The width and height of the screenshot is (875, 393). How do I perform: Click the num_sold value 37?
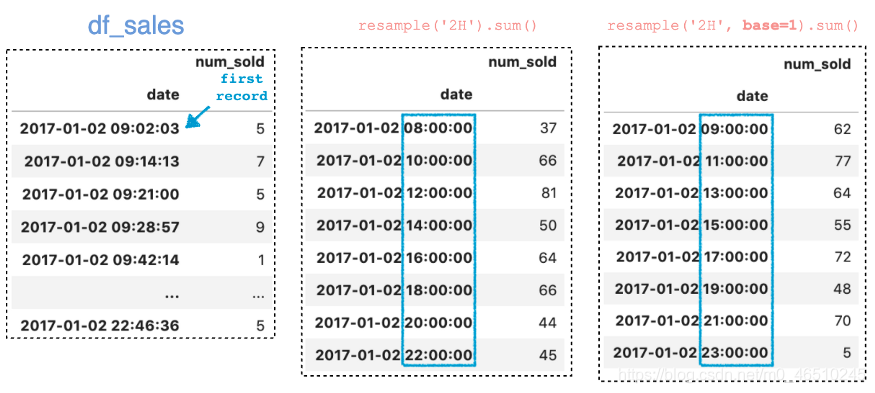[x=549, y=128]
